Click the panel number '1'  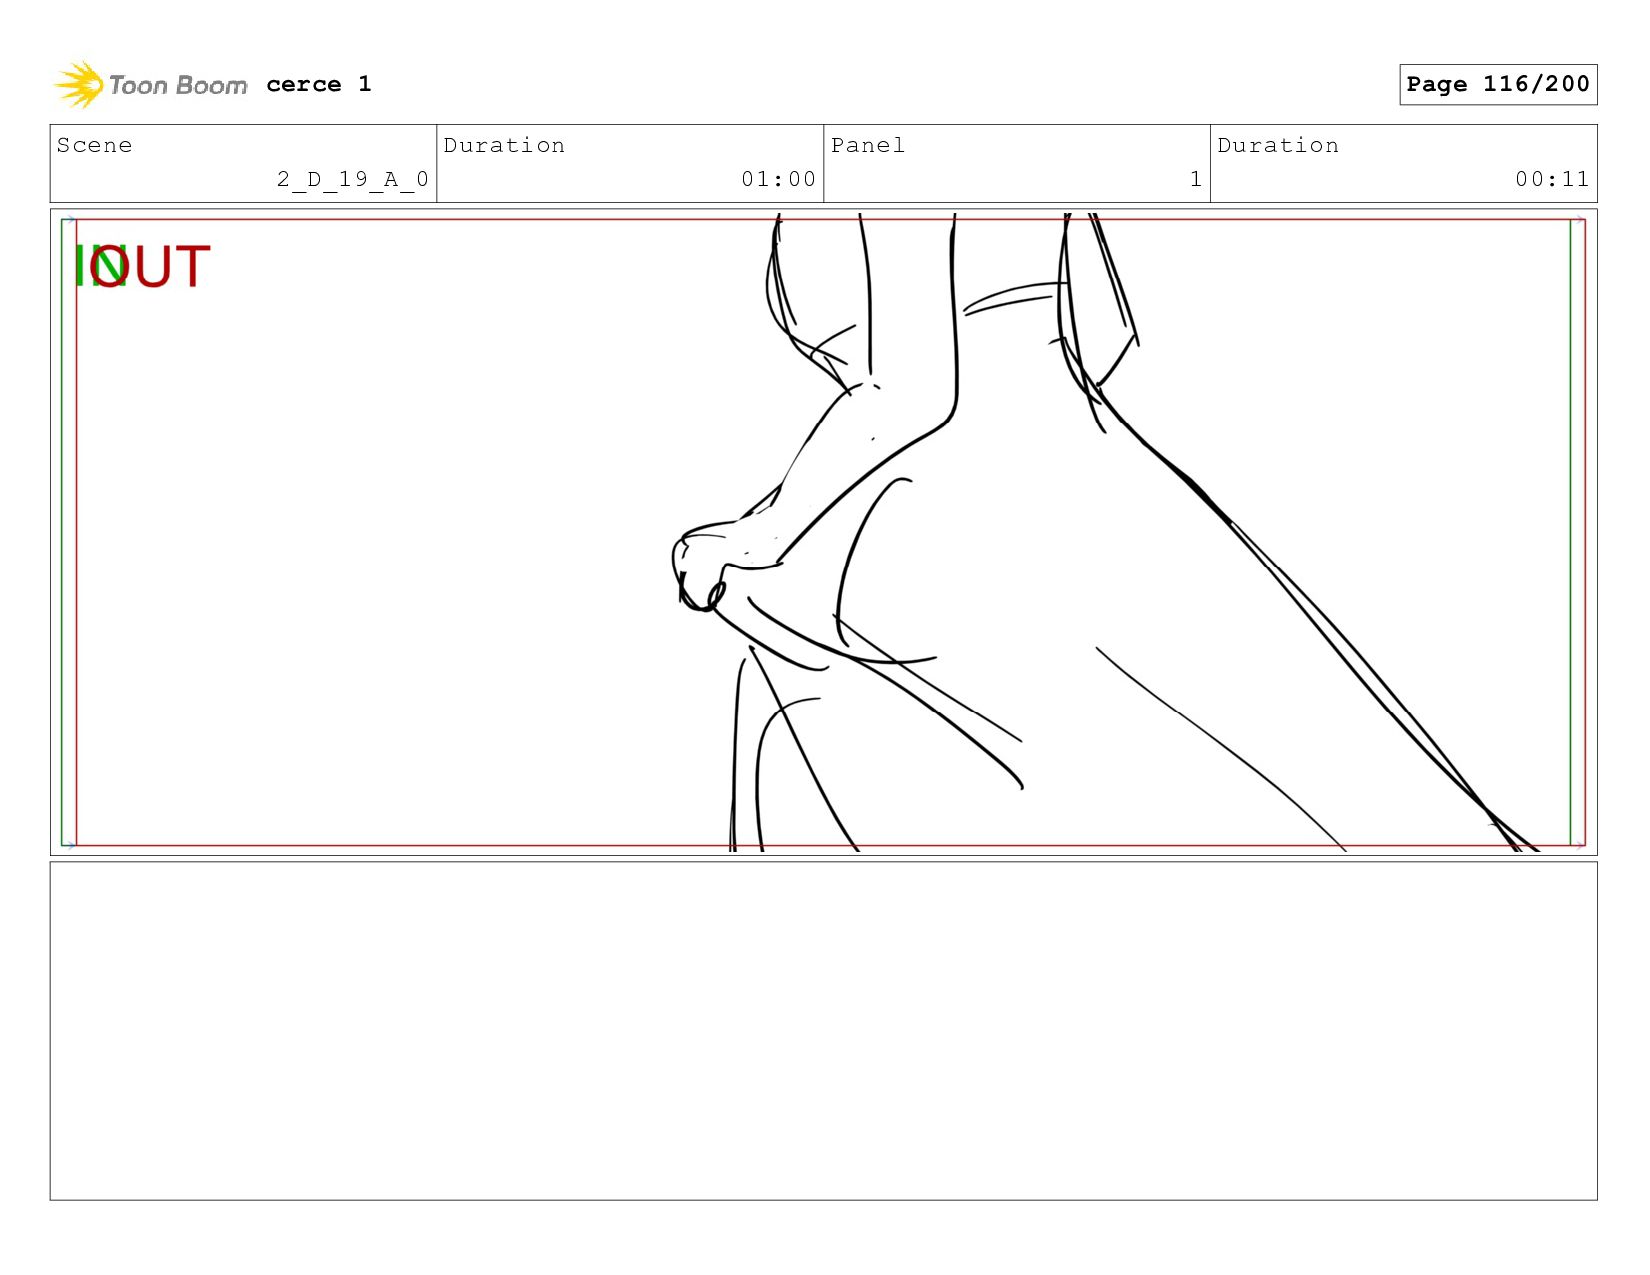click(1195, 179)
